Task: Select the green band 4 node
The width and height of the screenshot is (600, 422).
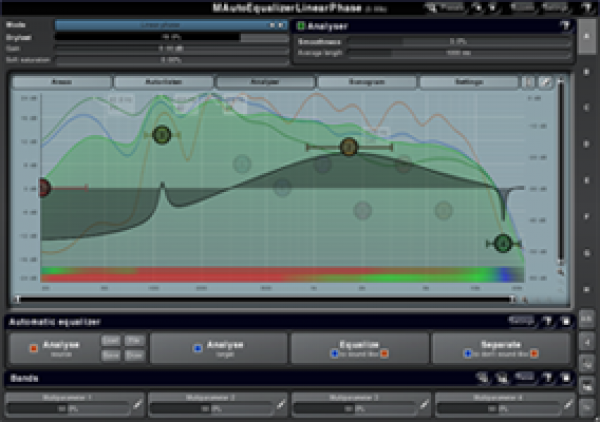Action: pos(503,243)
